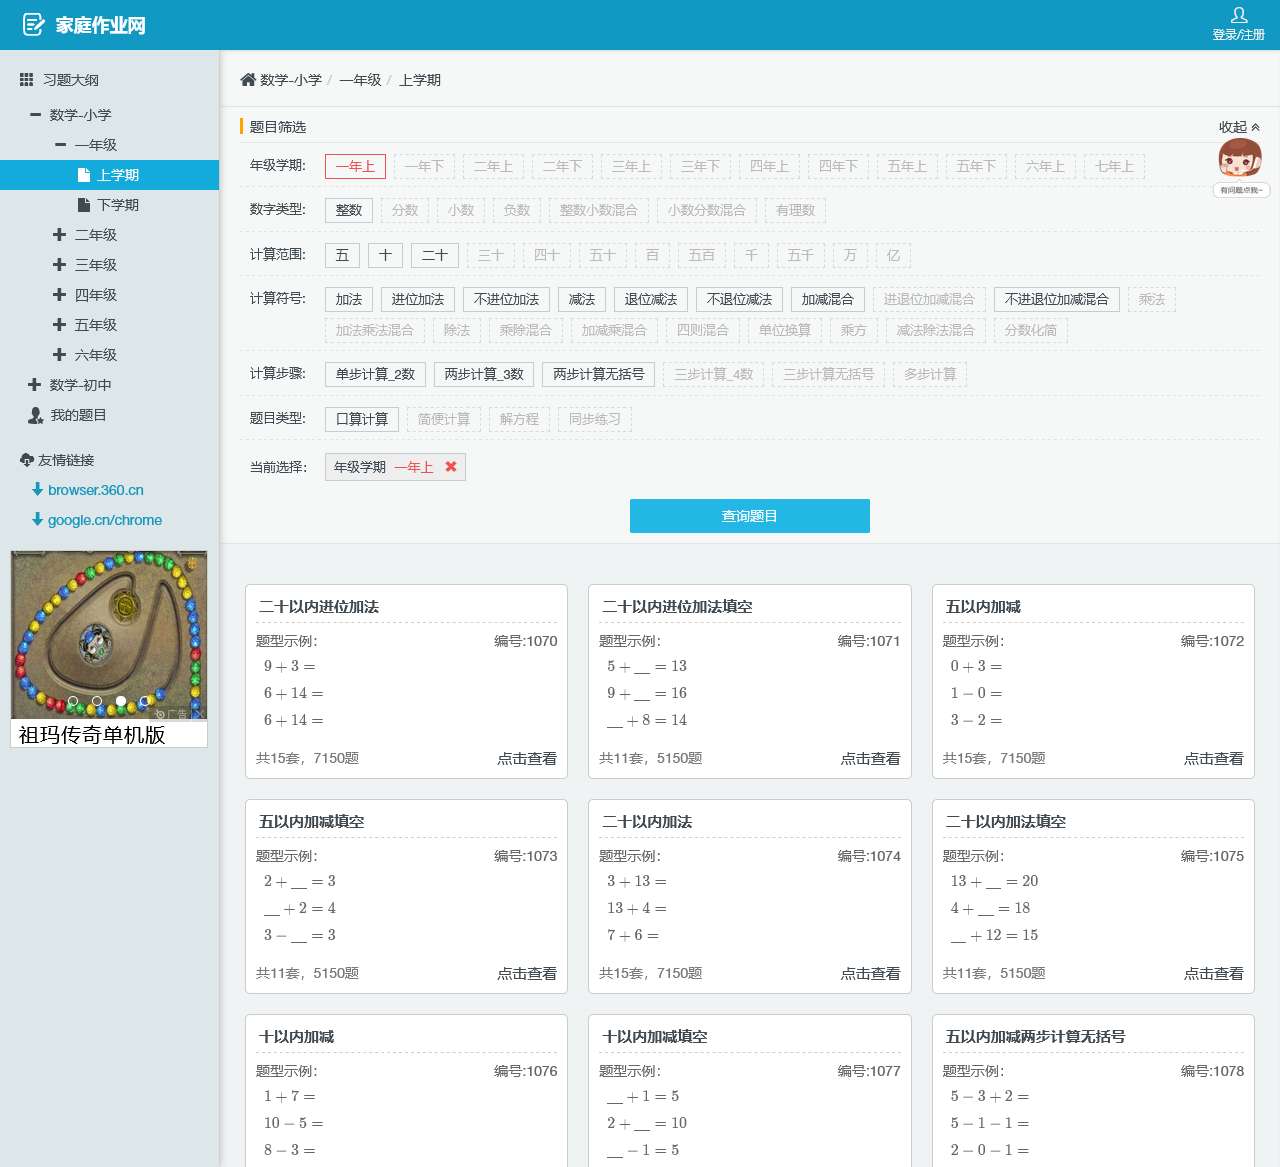Select the 口算计算 question type
The image size is (1280, 1167).
coord(362,419)
